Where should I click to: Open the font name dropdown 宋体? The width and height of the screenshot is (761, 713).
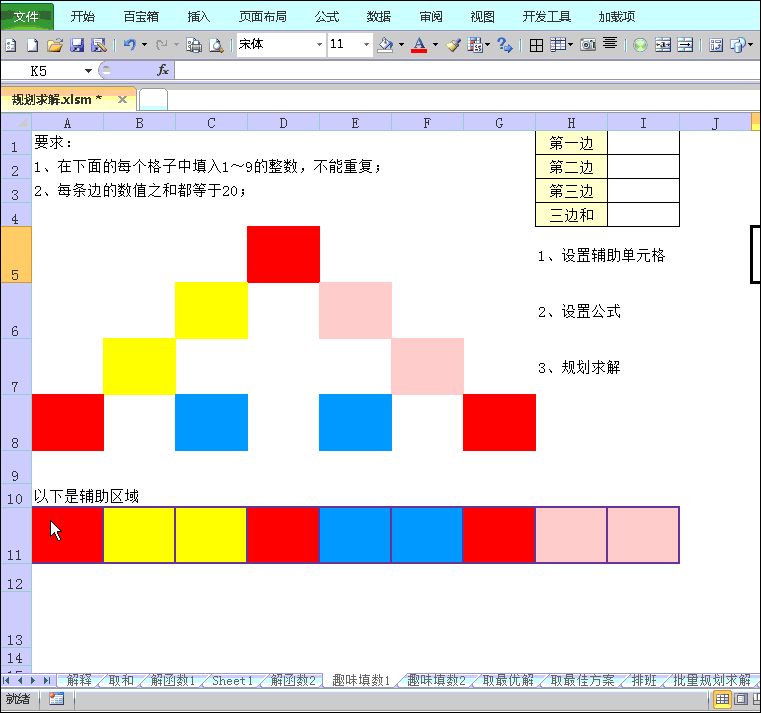pyautogui.click(x=319, y=45)
